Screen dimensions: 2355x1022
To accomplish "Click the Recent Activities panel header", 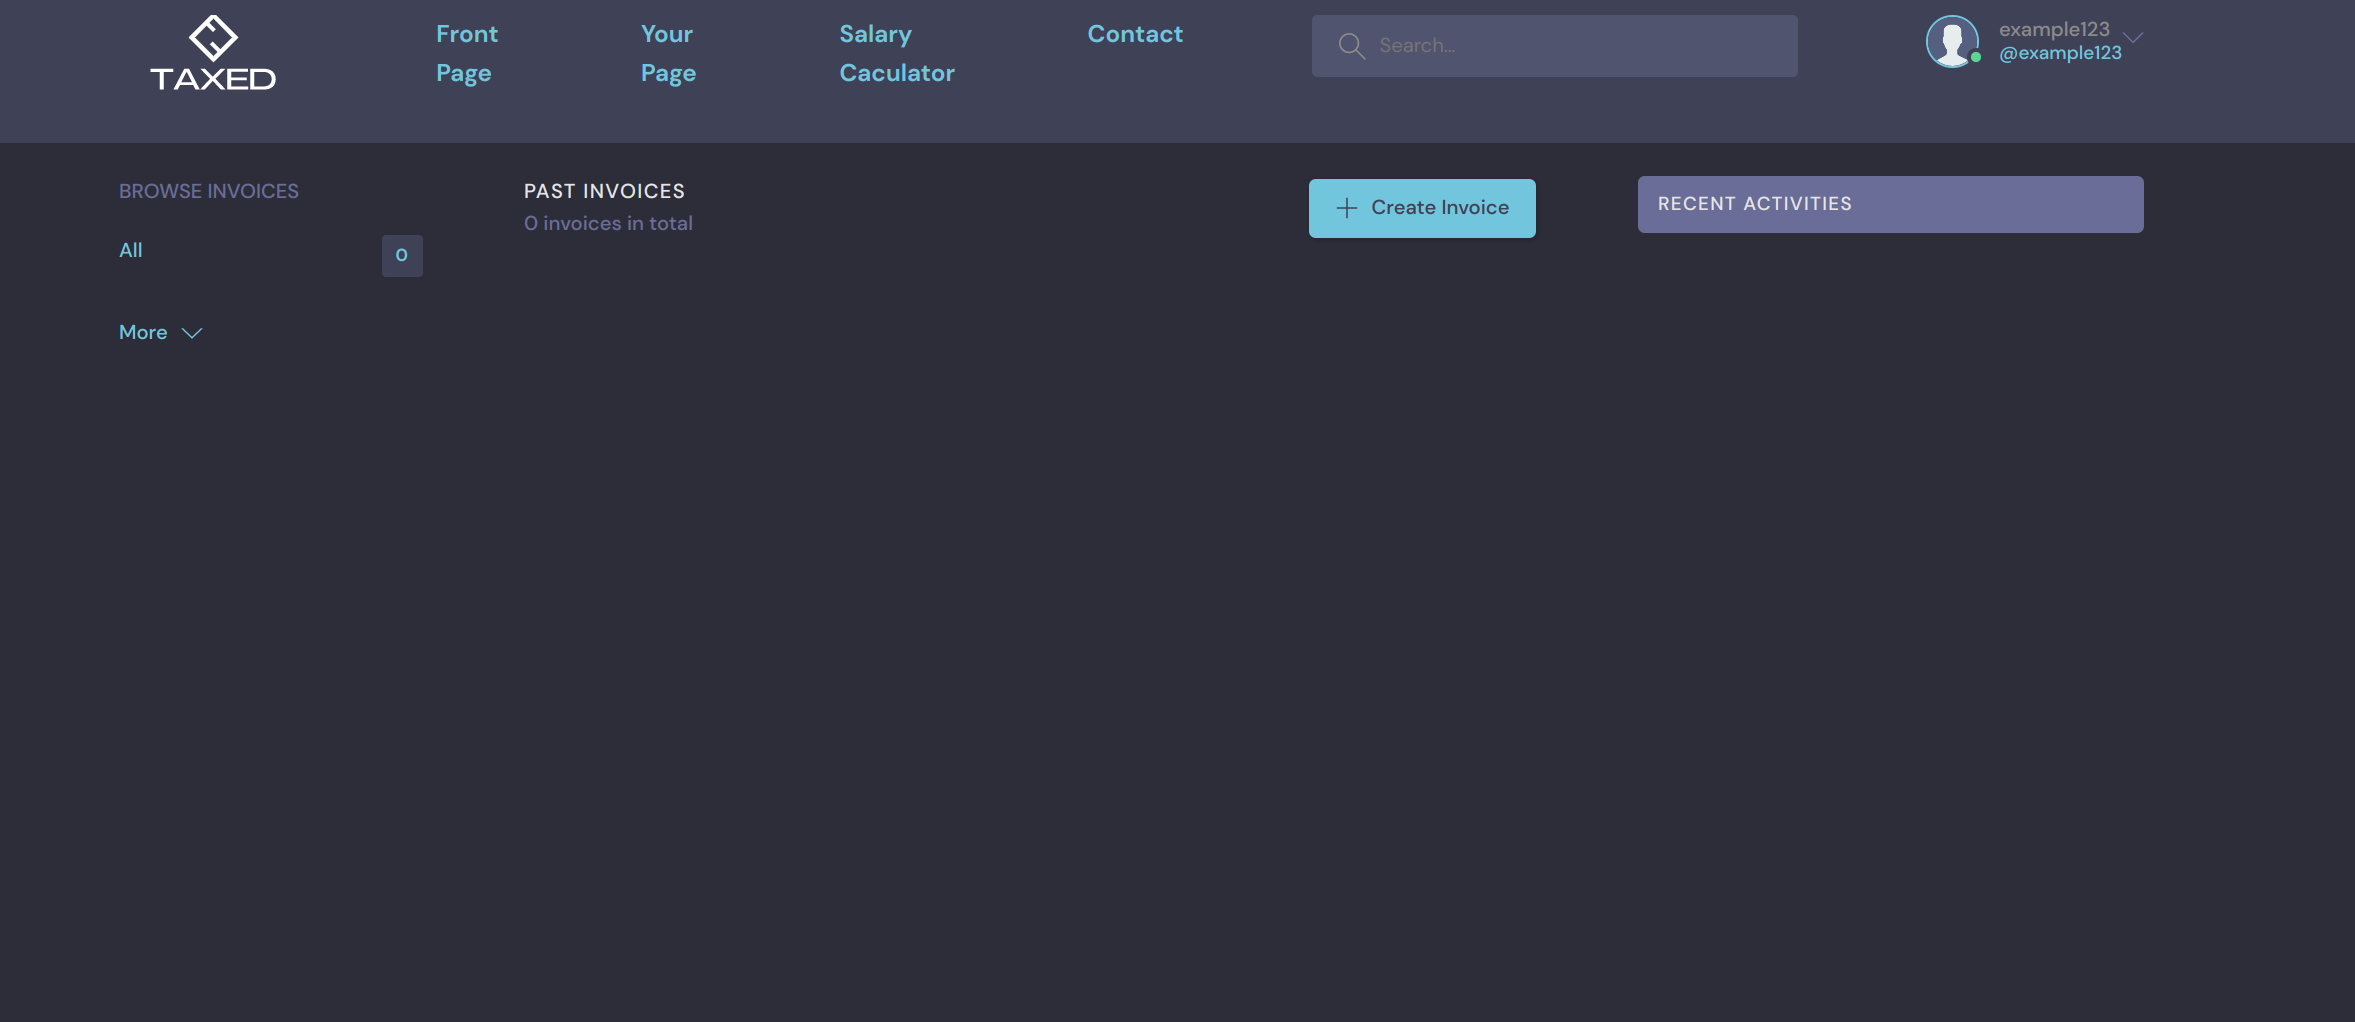I will (x=1890, y=204).
